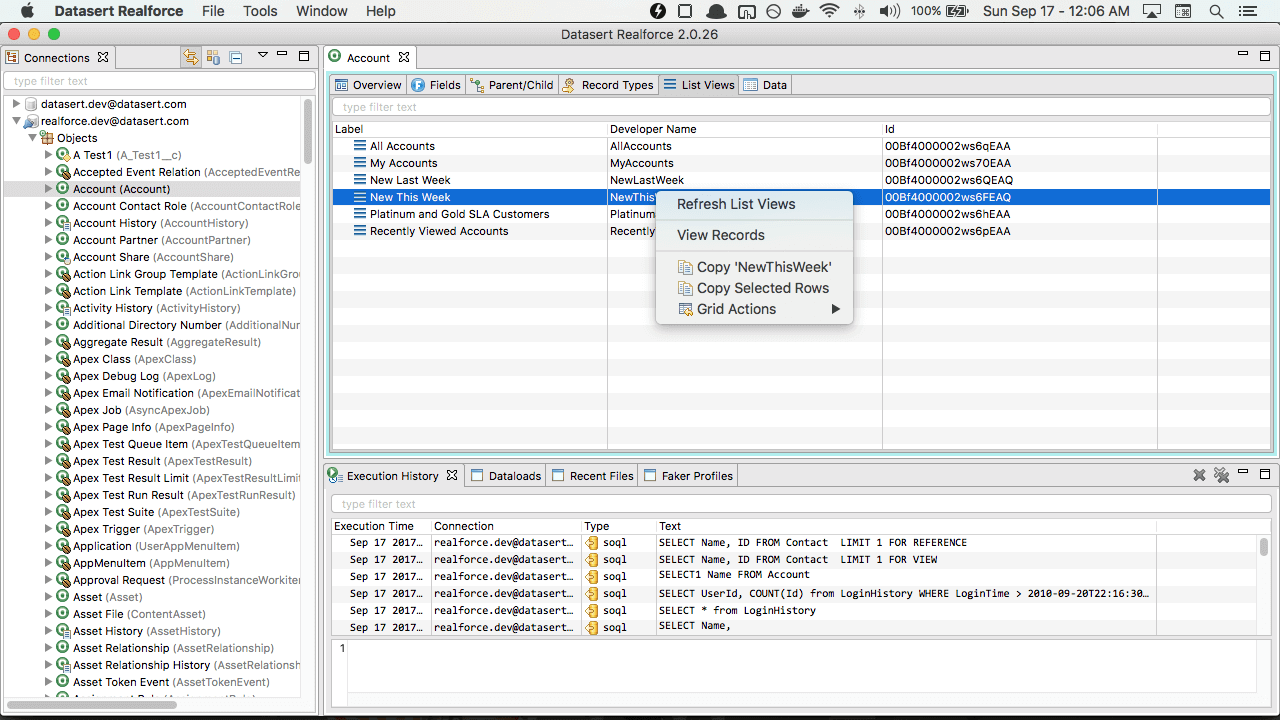Viewport: 1280px width, 720px height.
Task: Click the object grouping icon in Connections toolbar
Action: click(213, 57)
